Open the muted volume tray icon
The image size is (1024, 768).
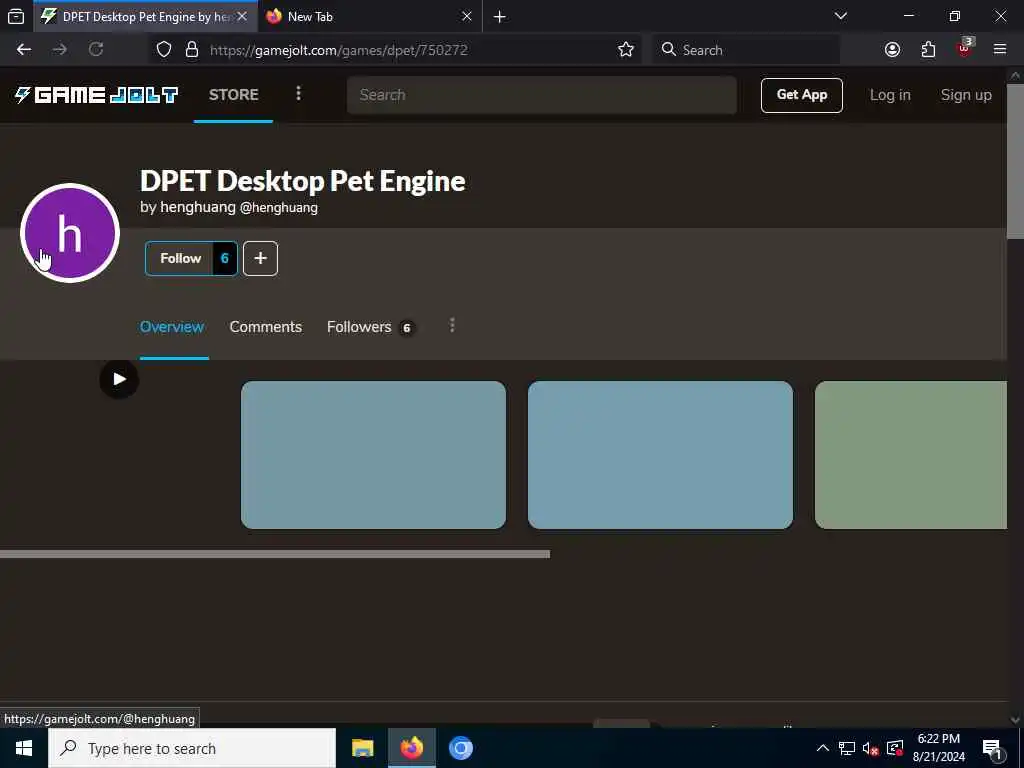(870, 748)
